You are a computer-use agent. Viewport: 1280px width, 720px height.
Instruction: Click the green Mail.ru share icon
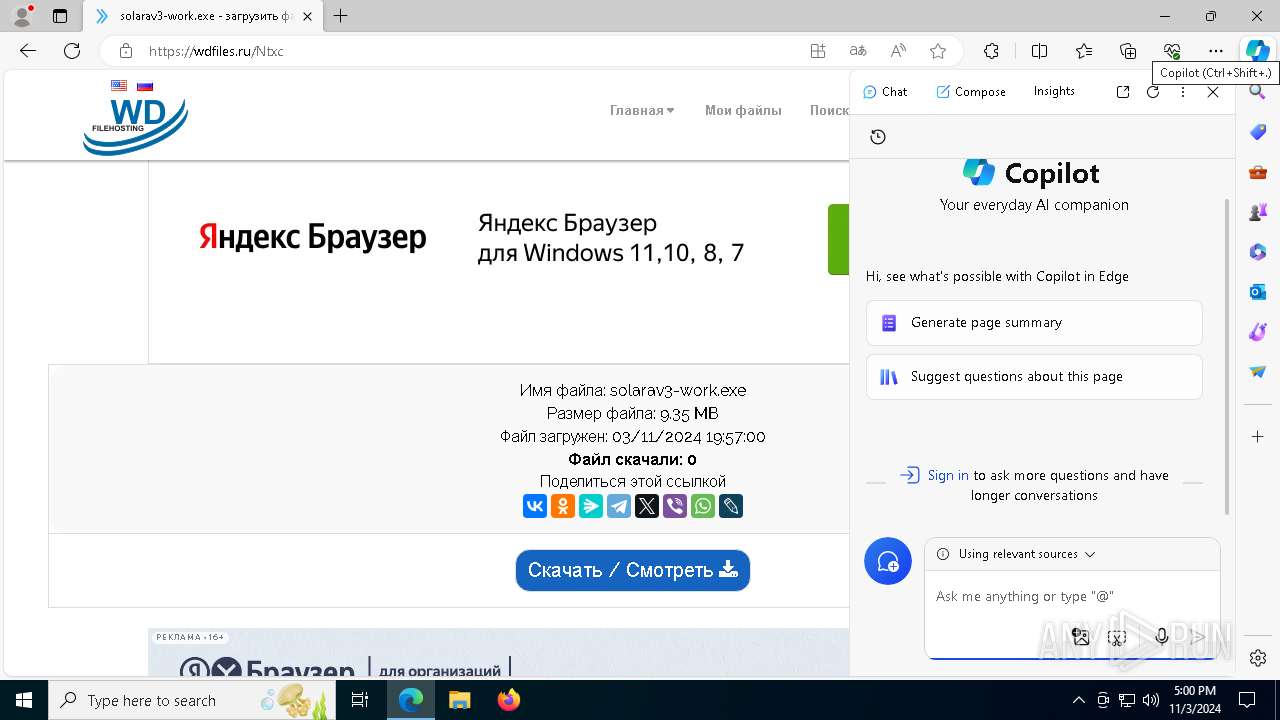click(x=591, y=506)
